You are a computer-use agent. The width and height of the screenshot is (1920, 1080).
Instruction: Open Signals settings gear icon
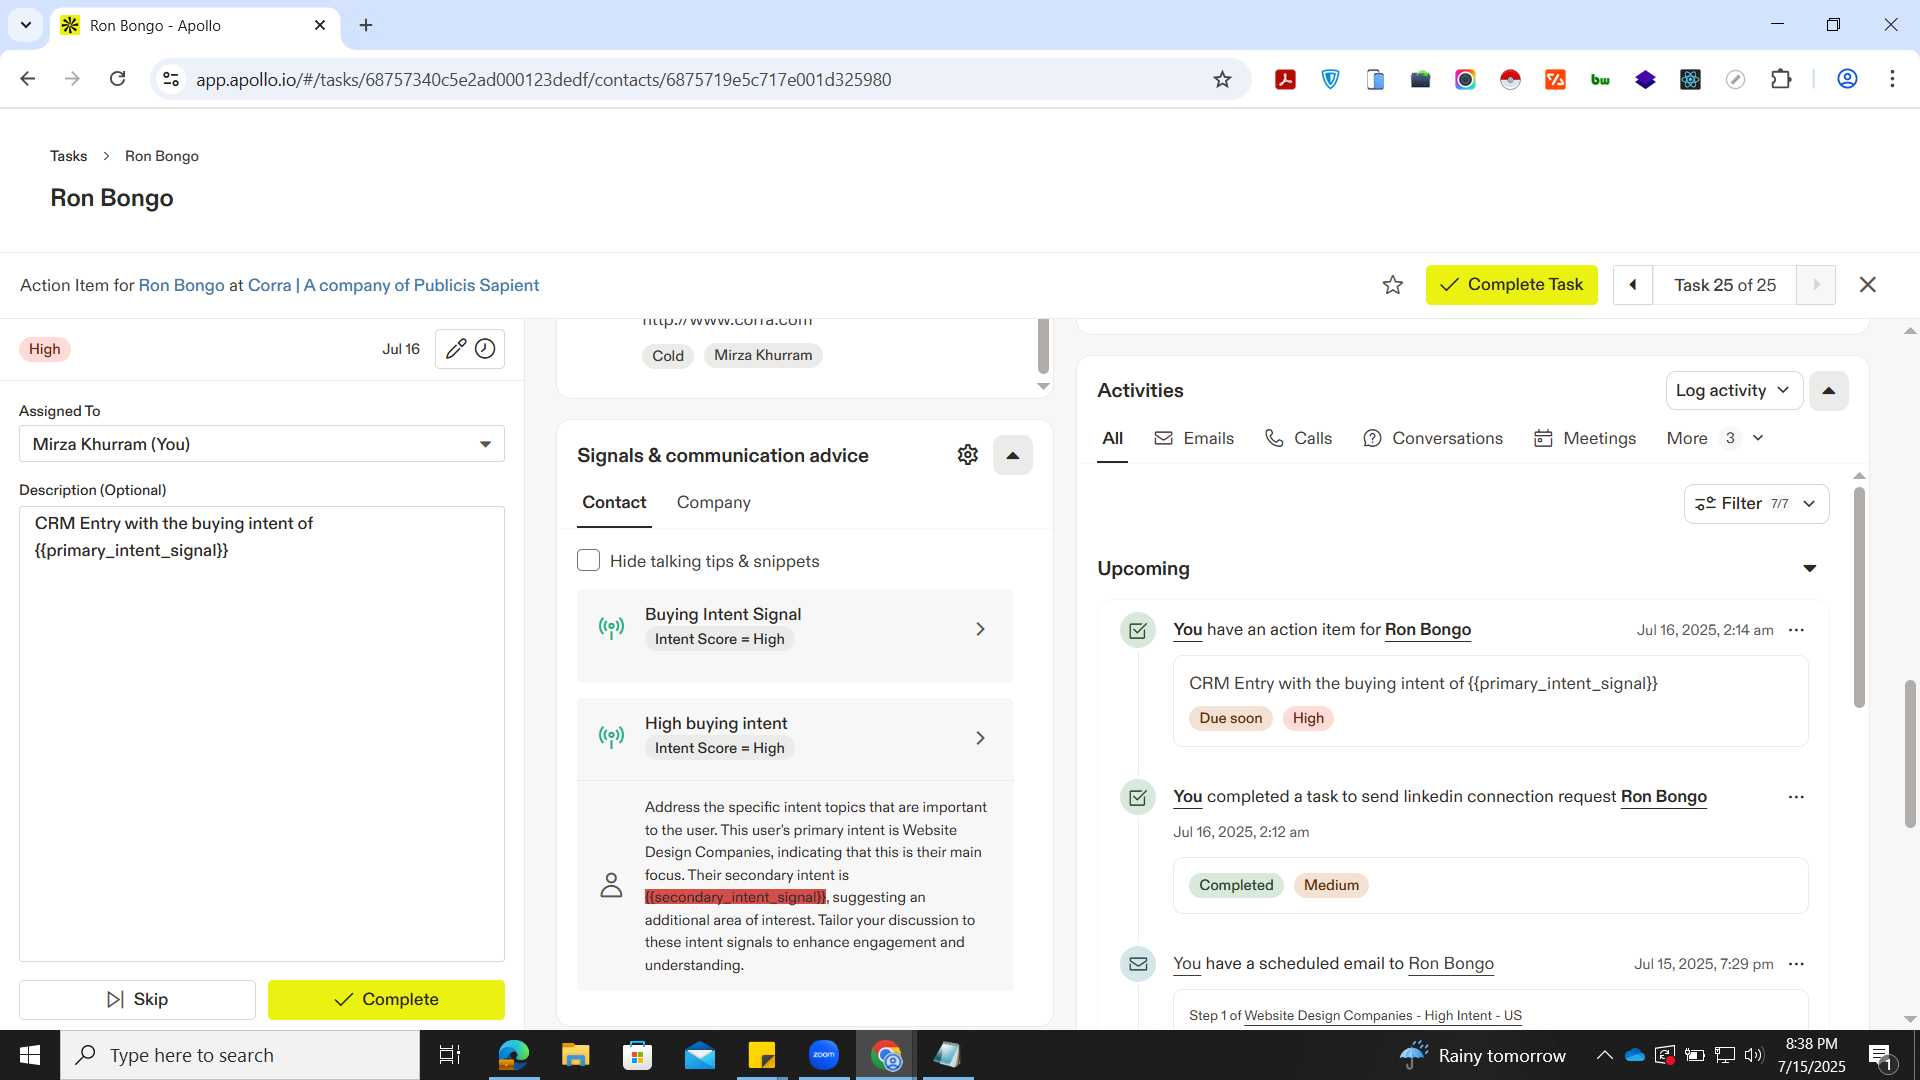tap(967, 455)
